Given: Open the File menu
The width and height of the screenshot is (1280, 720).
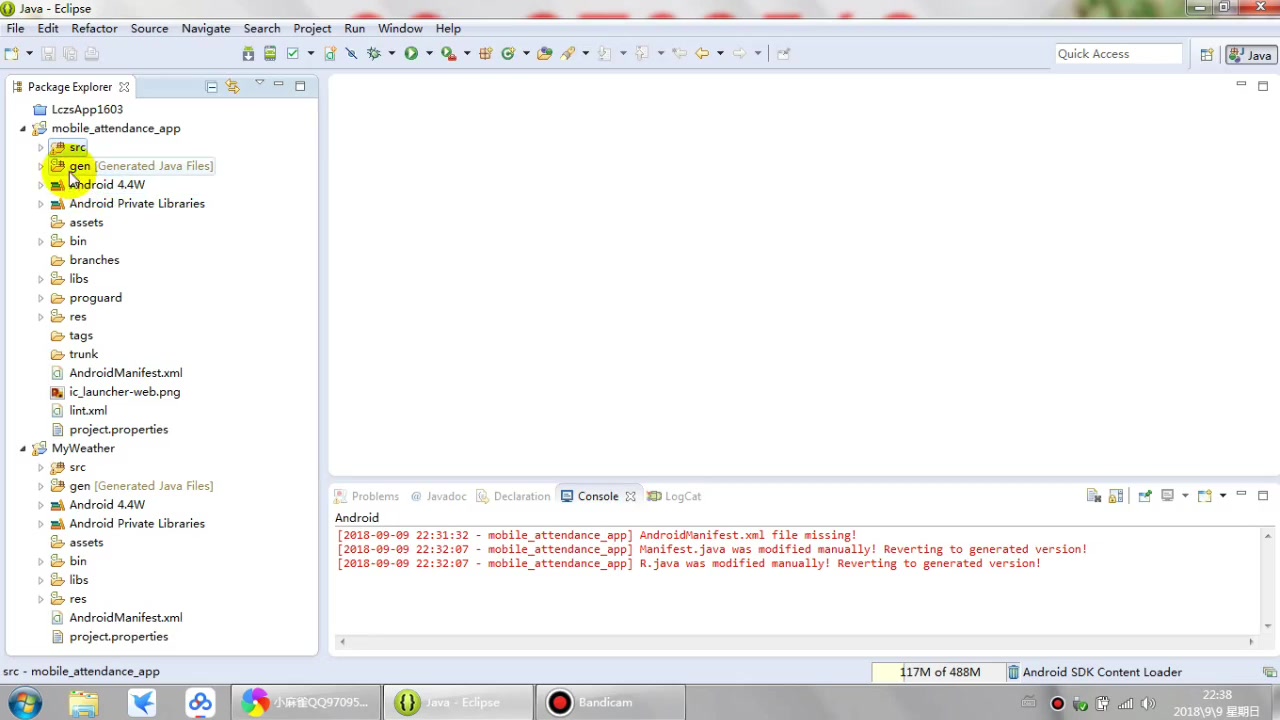Looking at the screenshot, I should (15, 28).
